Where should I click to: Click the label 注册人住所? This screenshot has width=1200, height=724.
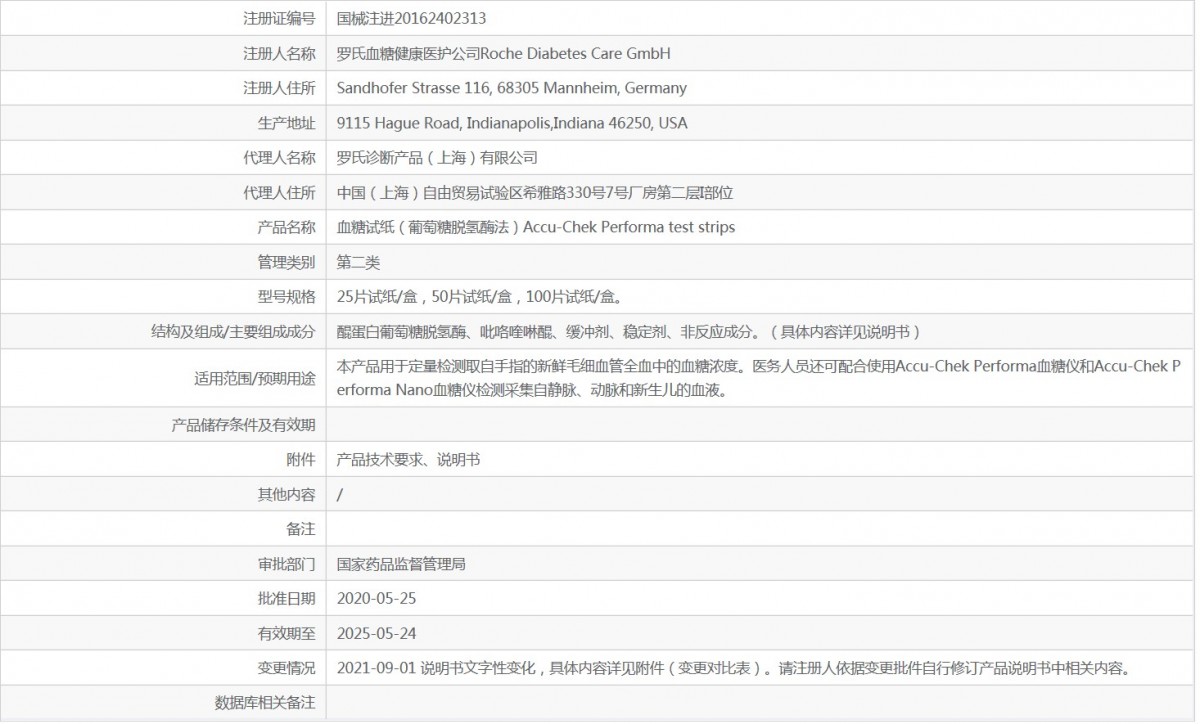279,88
